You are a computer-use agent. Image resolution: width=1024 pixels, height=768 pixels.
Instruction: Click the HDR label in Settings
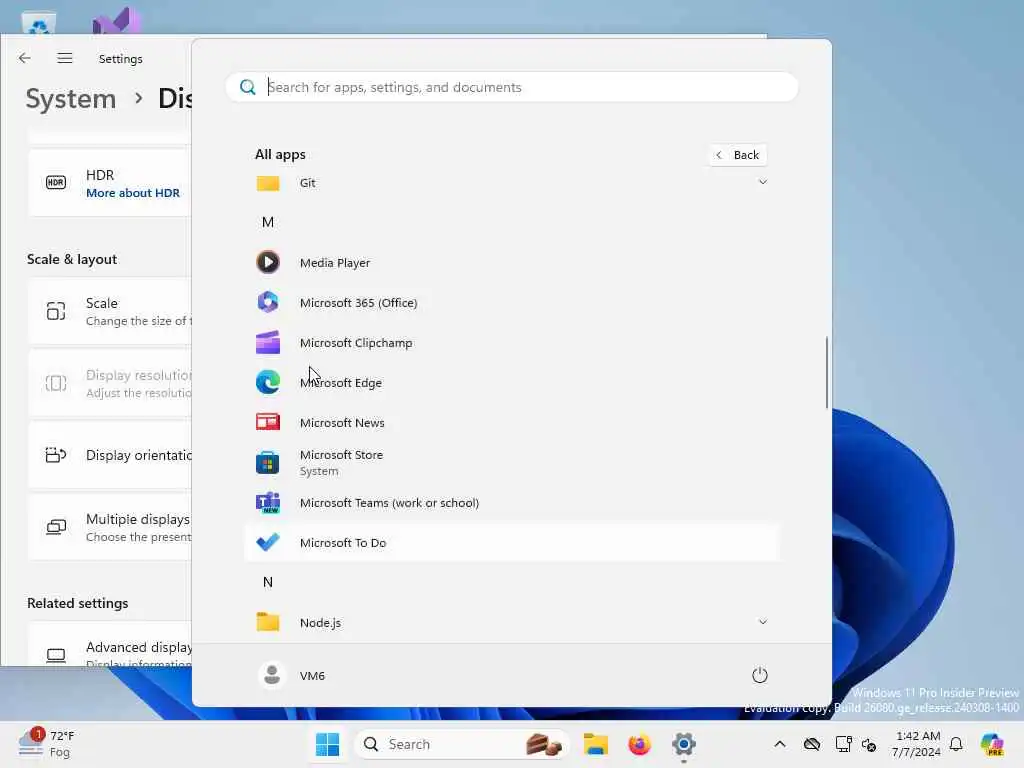tap(100, 175)
